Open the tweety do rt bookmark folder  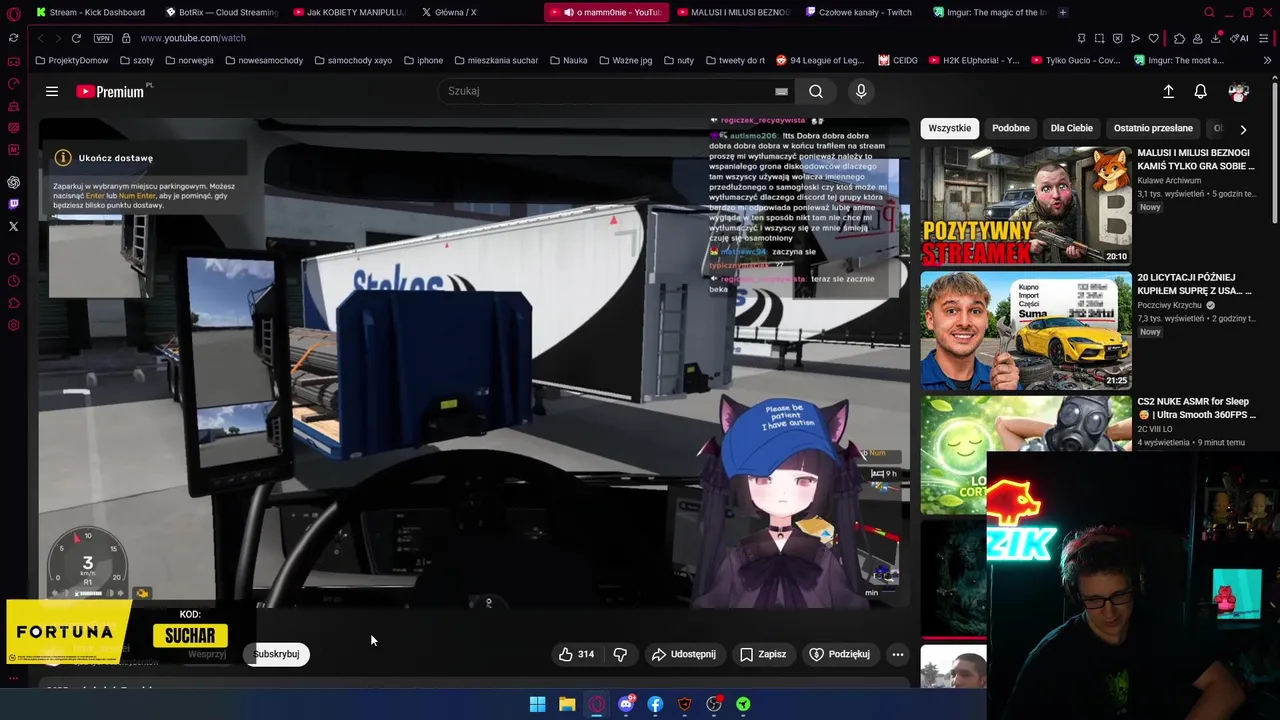735,60
